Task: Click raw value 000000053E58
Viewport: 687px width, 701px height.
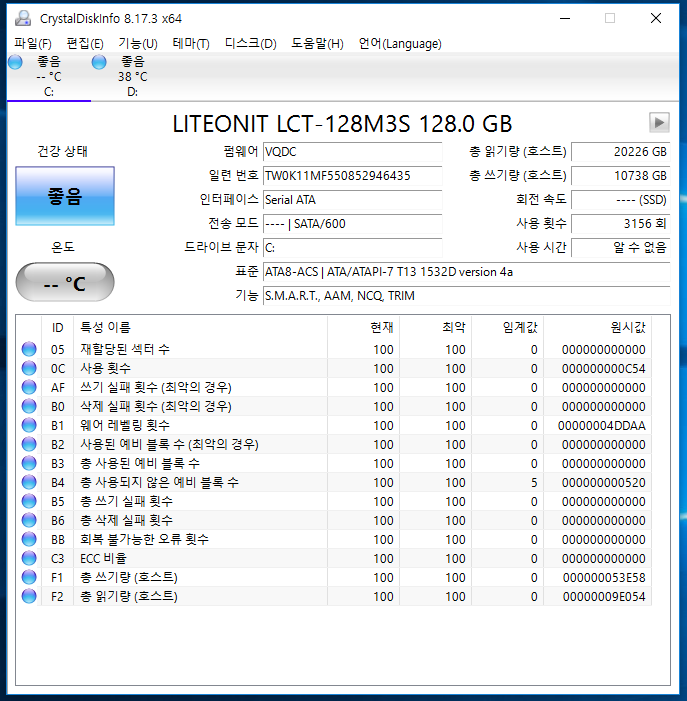Action: click(x=604, y=578)
